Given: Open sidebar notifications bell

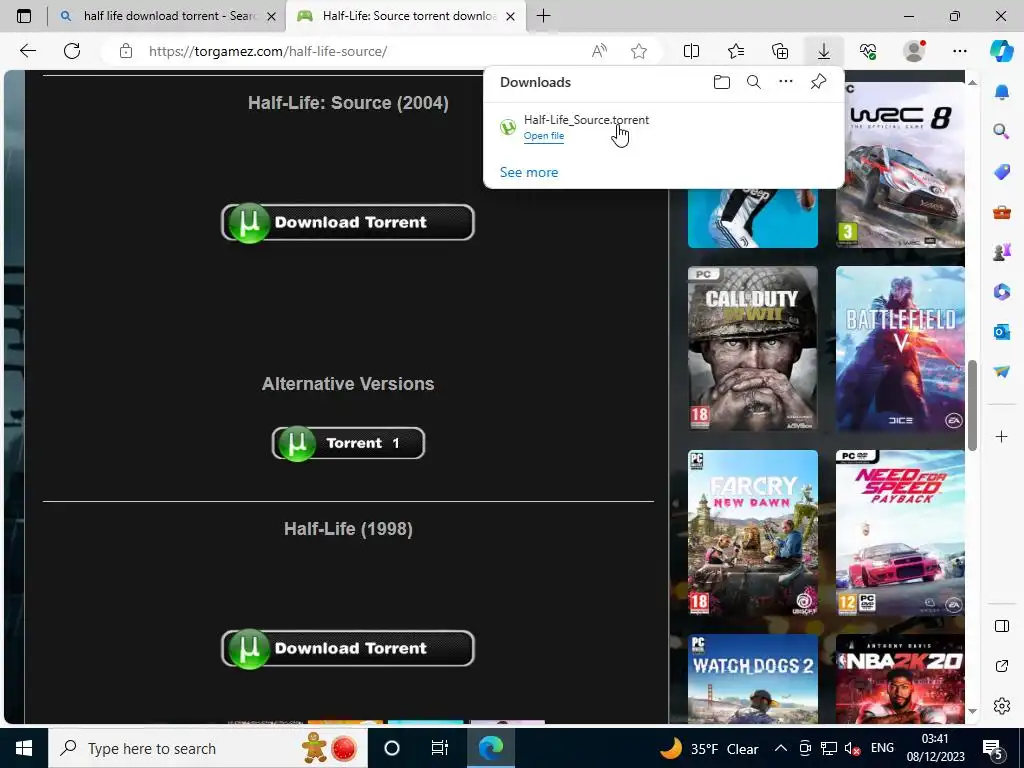Looking at the screenshot, I should click(x=1001, y=93).
